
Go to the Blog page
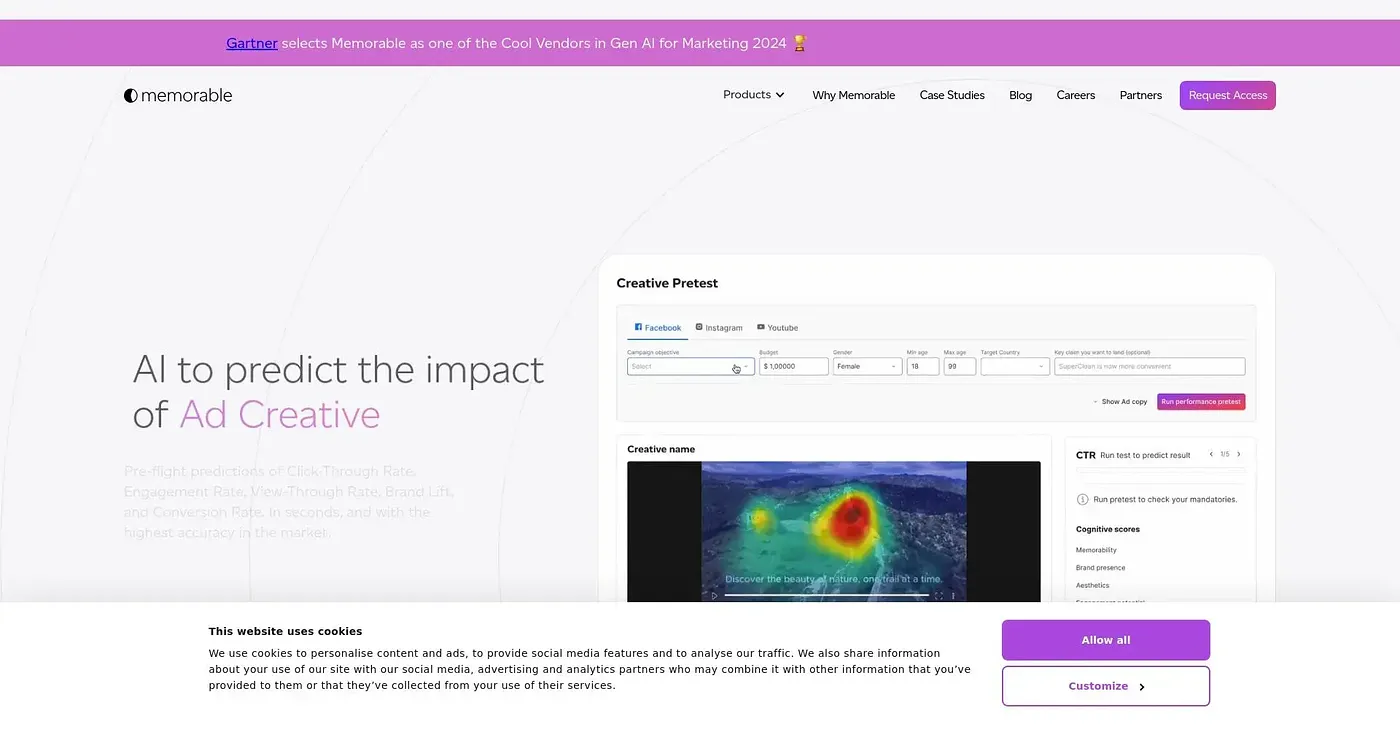(x=1020, y=95)
